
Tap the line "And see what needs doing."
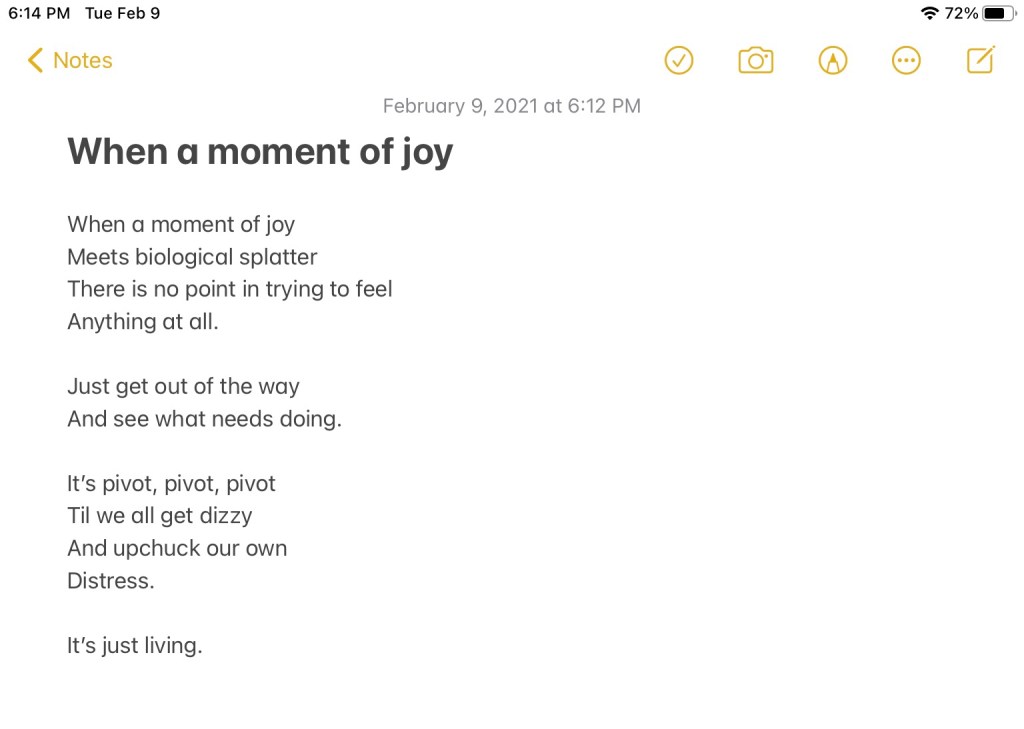[x=204, y=419]
